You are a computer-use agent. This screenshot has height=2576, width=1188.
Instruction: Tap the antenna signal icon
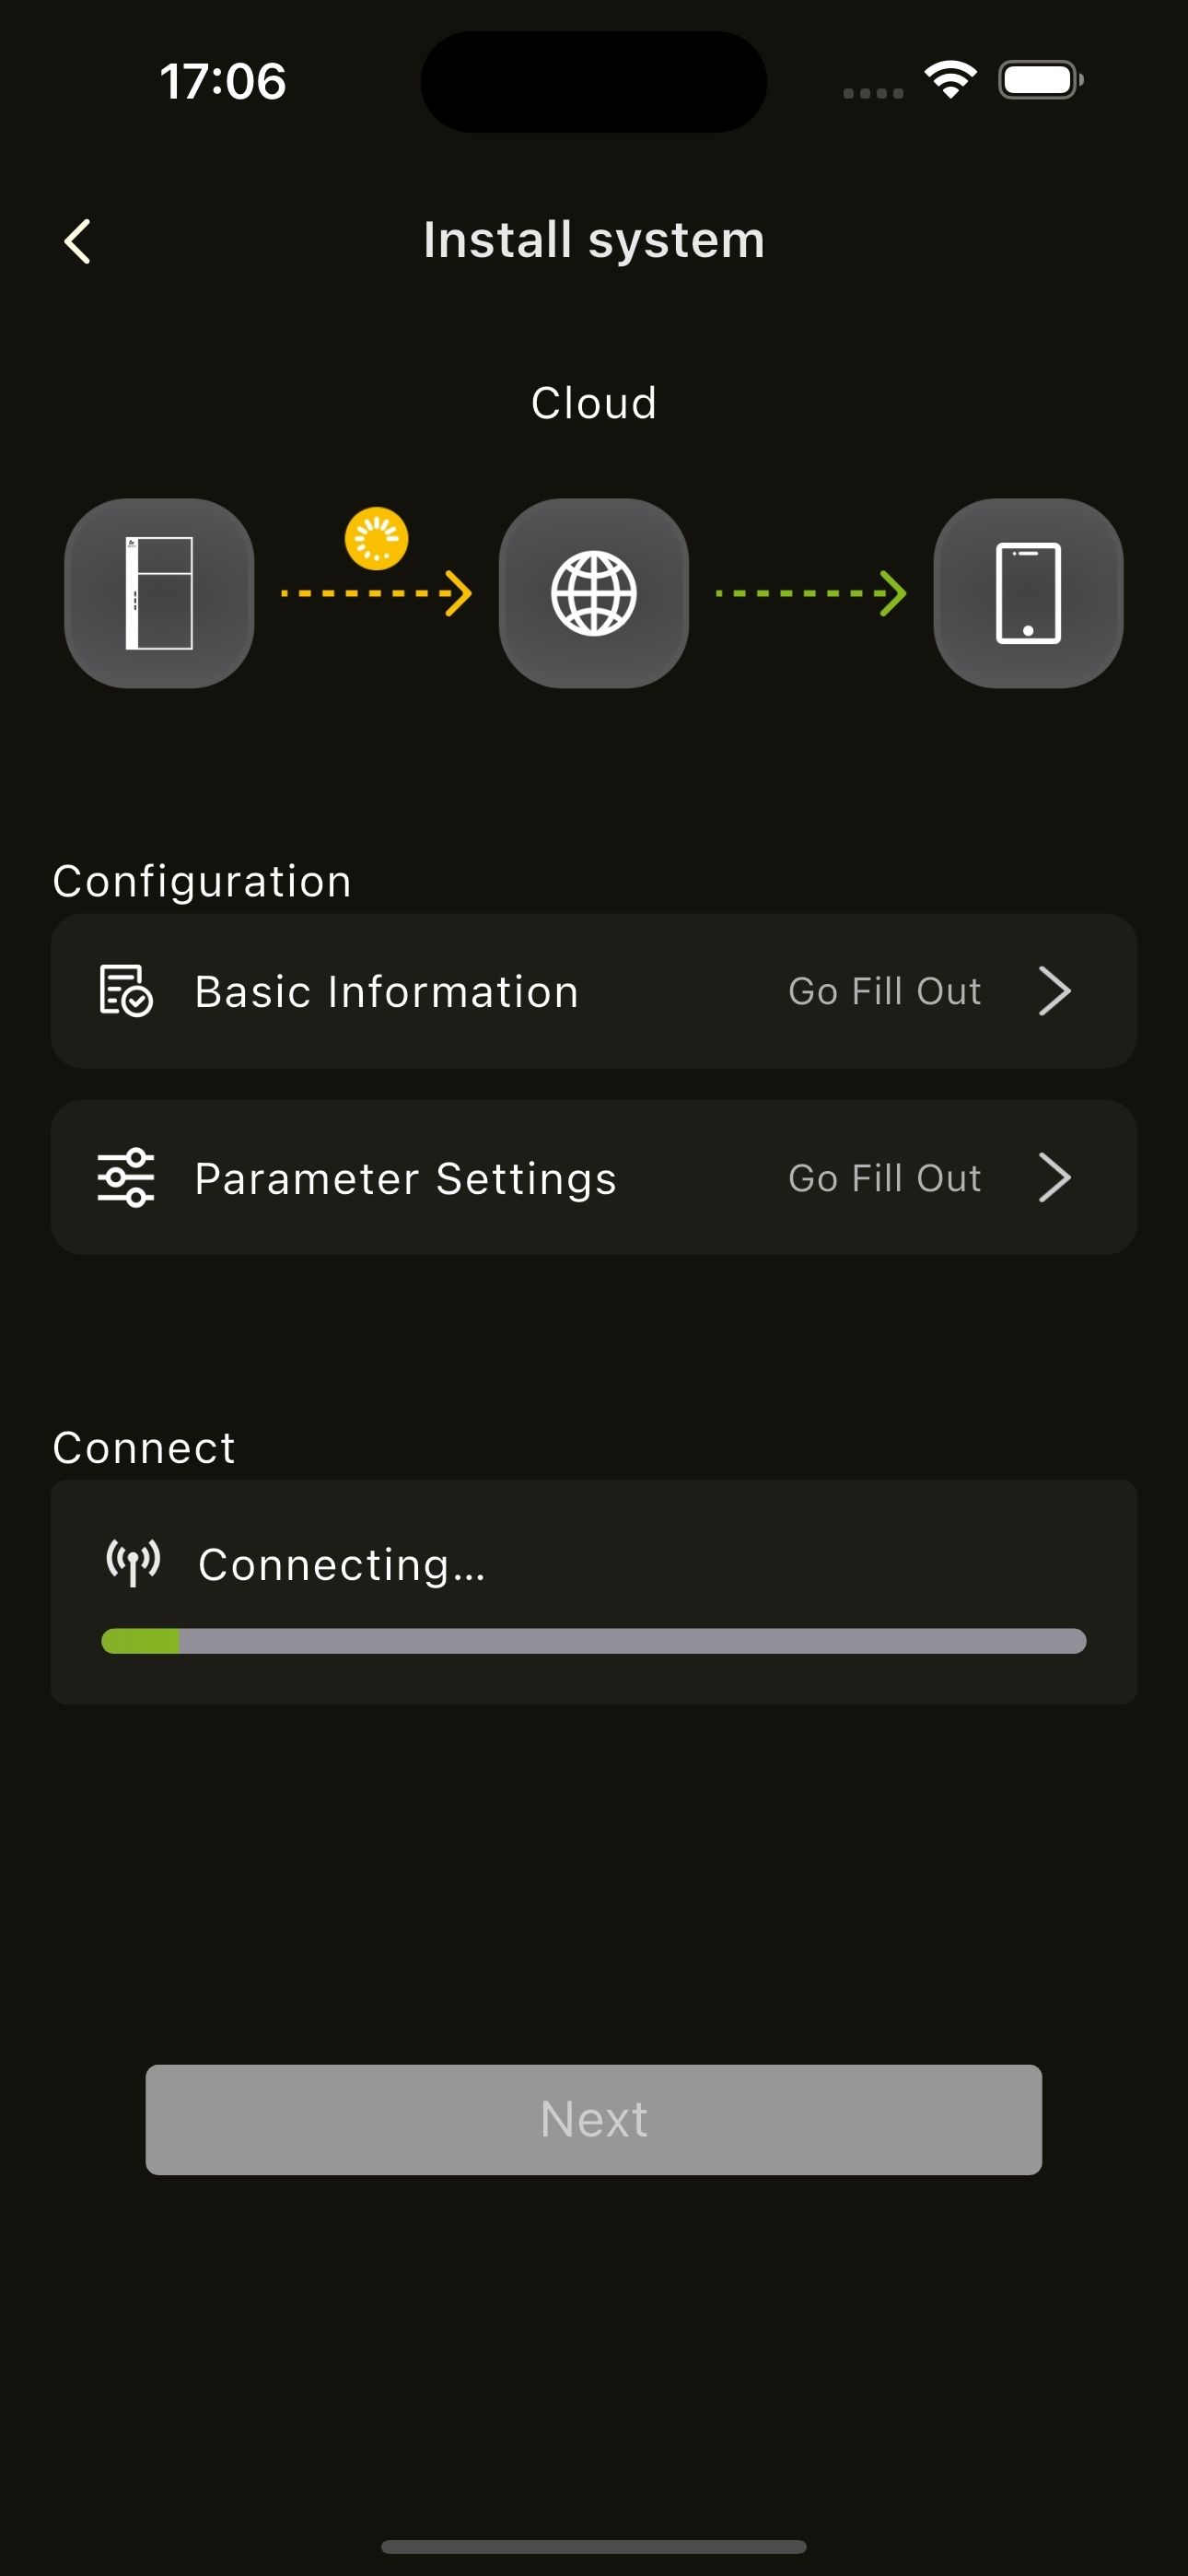pos(134,1563)
